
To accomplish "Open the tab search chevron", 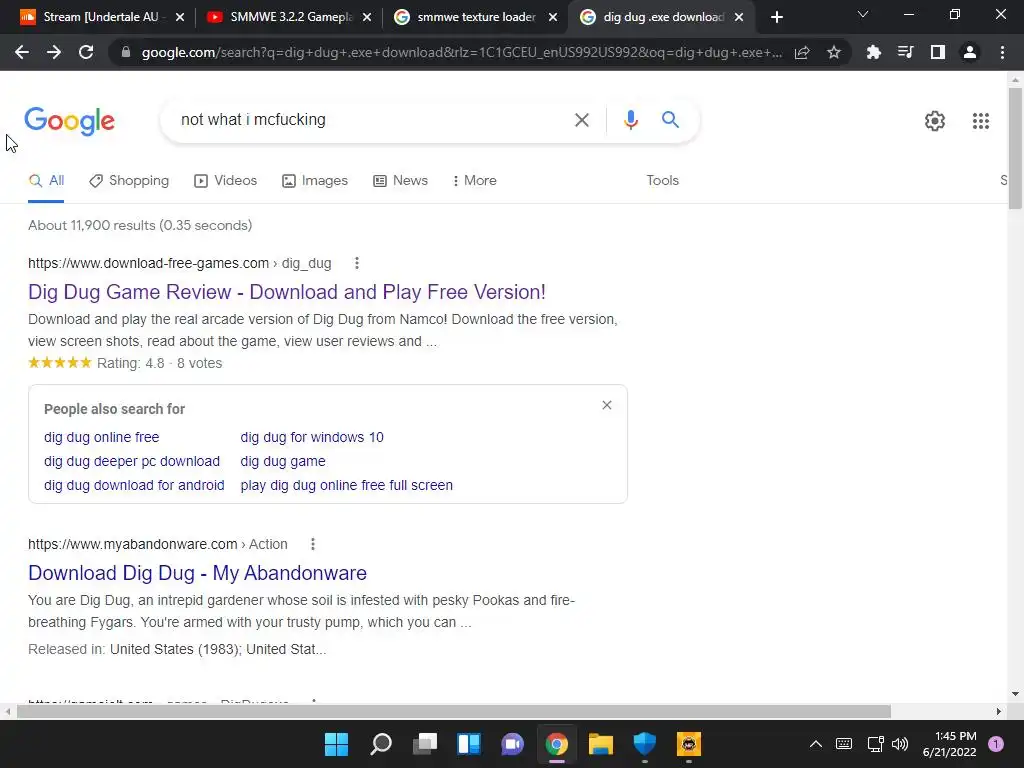I will click(863, 14).
